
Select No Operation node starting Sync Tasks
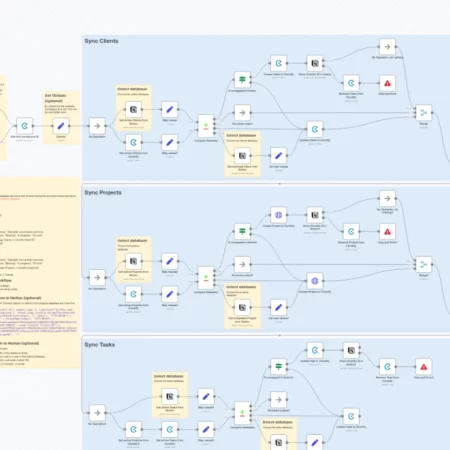coord(97,413)
